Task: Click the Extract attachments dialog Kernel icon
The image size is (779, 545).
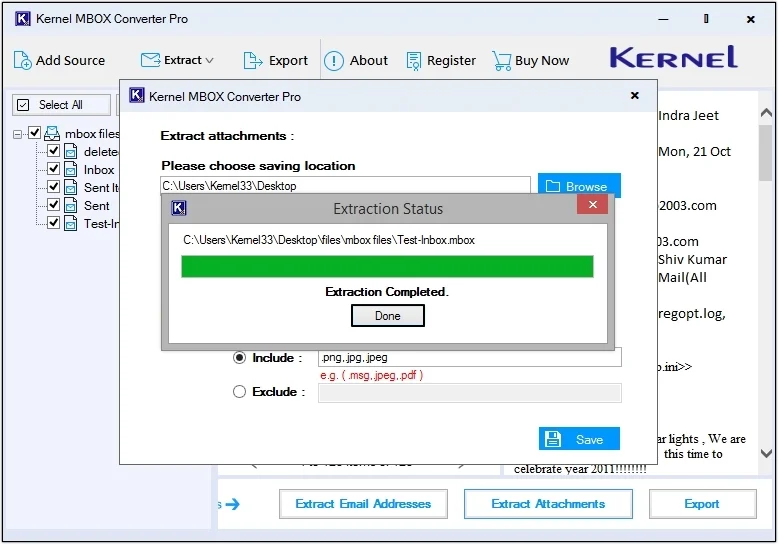Action: pos(137,95)
